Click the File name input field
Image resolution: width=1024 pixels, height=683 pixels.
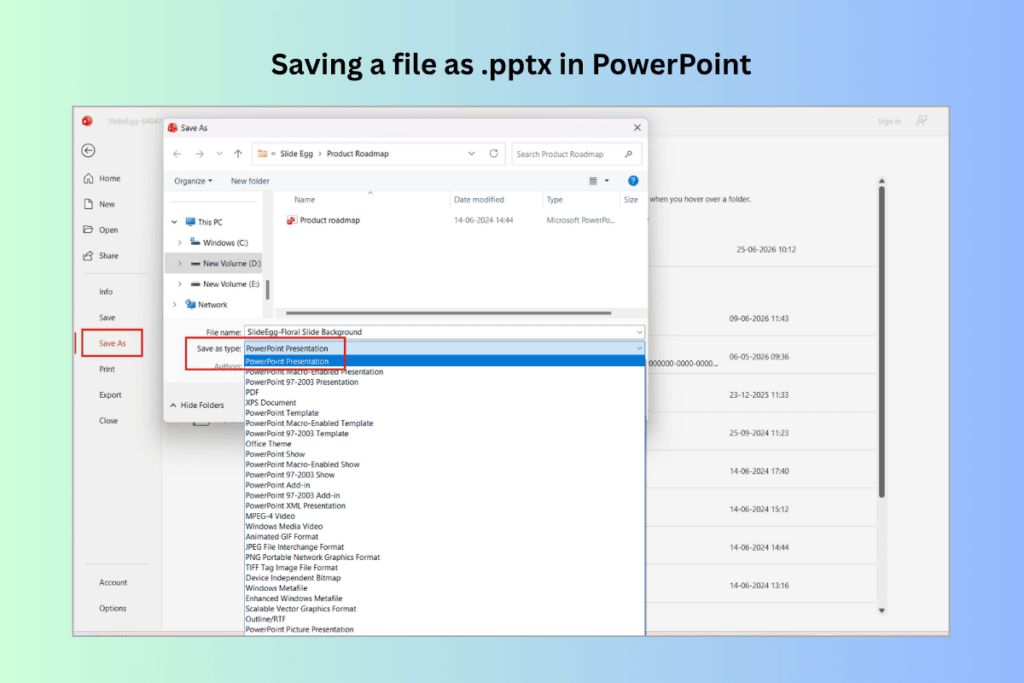[444, 332]
